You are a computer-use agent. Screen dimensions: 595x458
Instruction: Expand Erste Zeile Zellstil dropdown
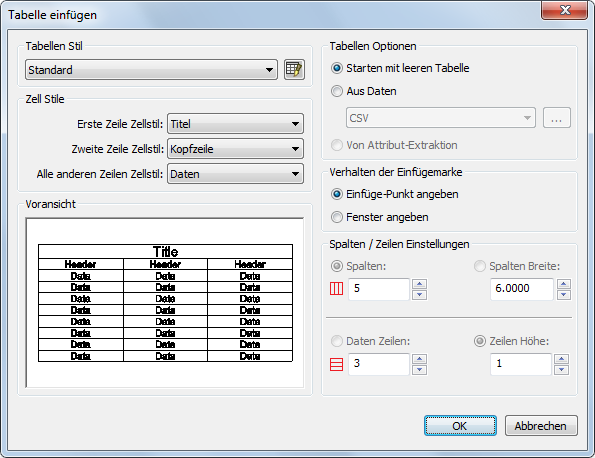tap(235, 124)
